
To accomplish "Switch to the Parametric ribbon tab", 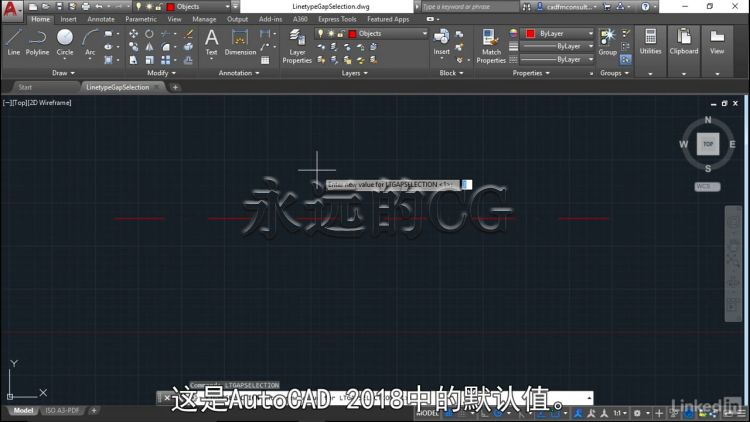I will click(141, 19).
